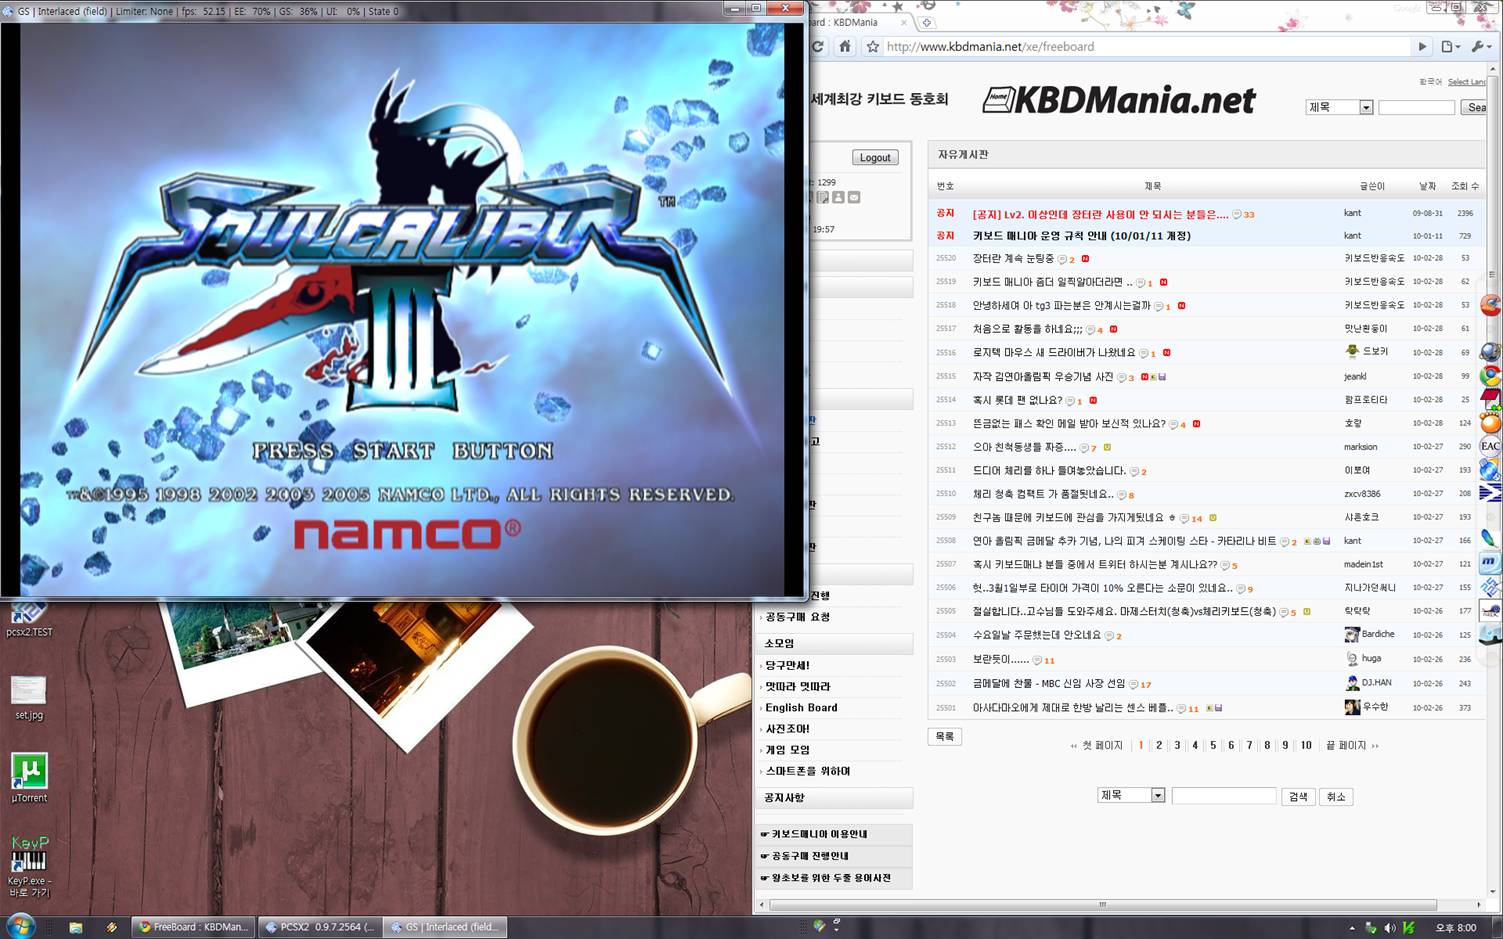Image resolution: width=1503 pixels, height=939 pixels.
Task: Open the Windows Start menu
Action: pos(20,926)
